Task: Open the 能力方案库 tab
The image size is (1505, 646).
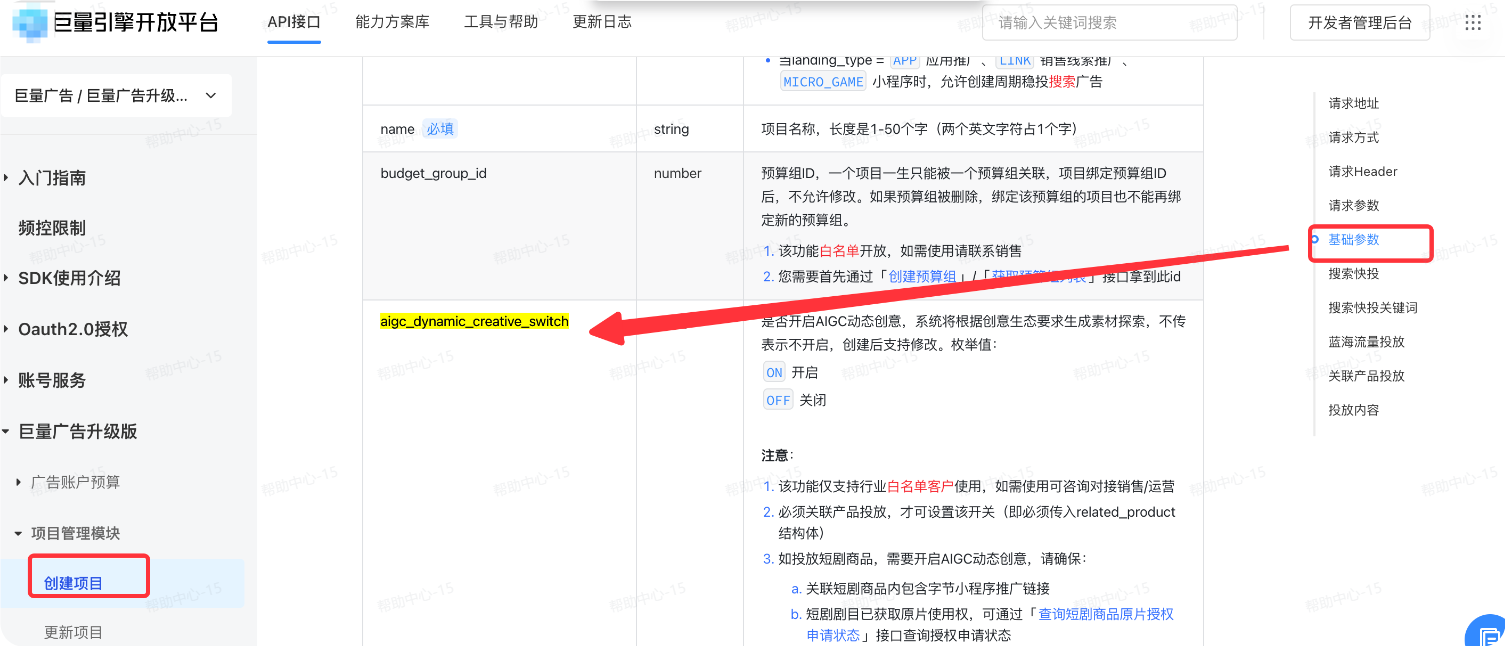Action: click(392, 22)
